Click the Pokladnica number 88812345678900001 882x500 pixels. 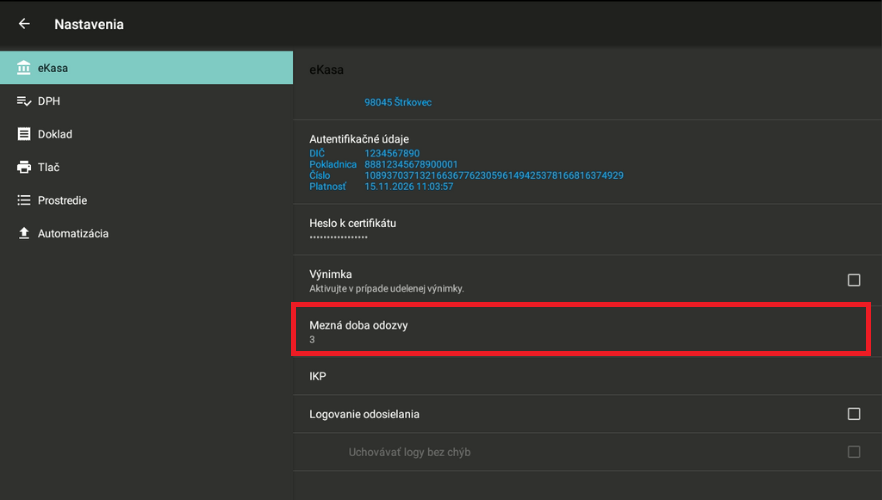click(411, 164)
